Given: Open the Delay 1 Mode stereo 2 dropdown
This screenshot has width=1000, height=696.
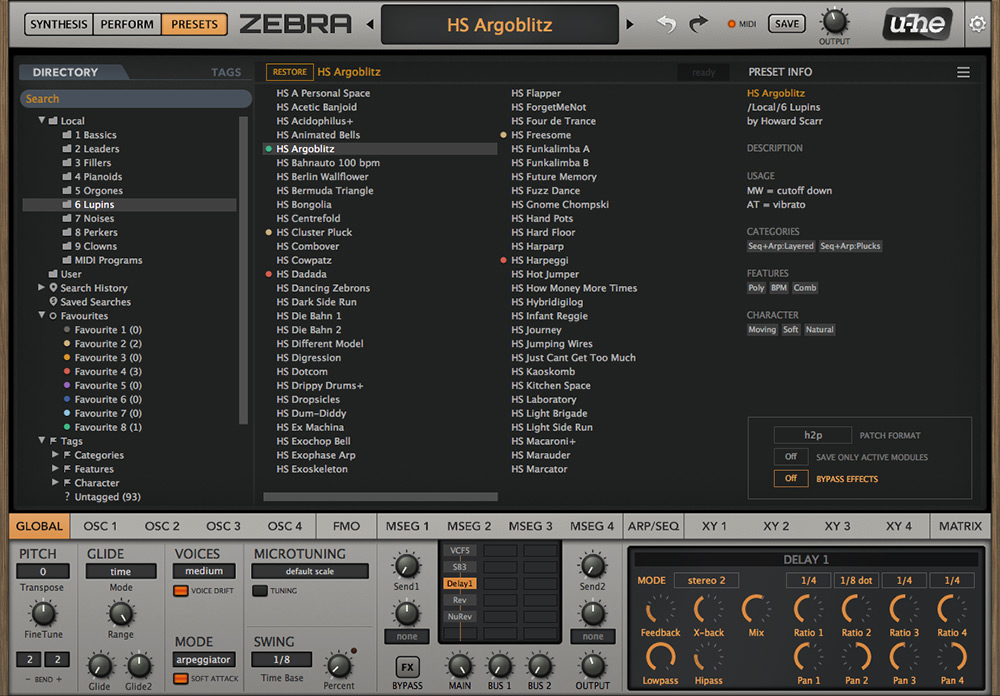Looking at the screenshot, I should point(706,581).
